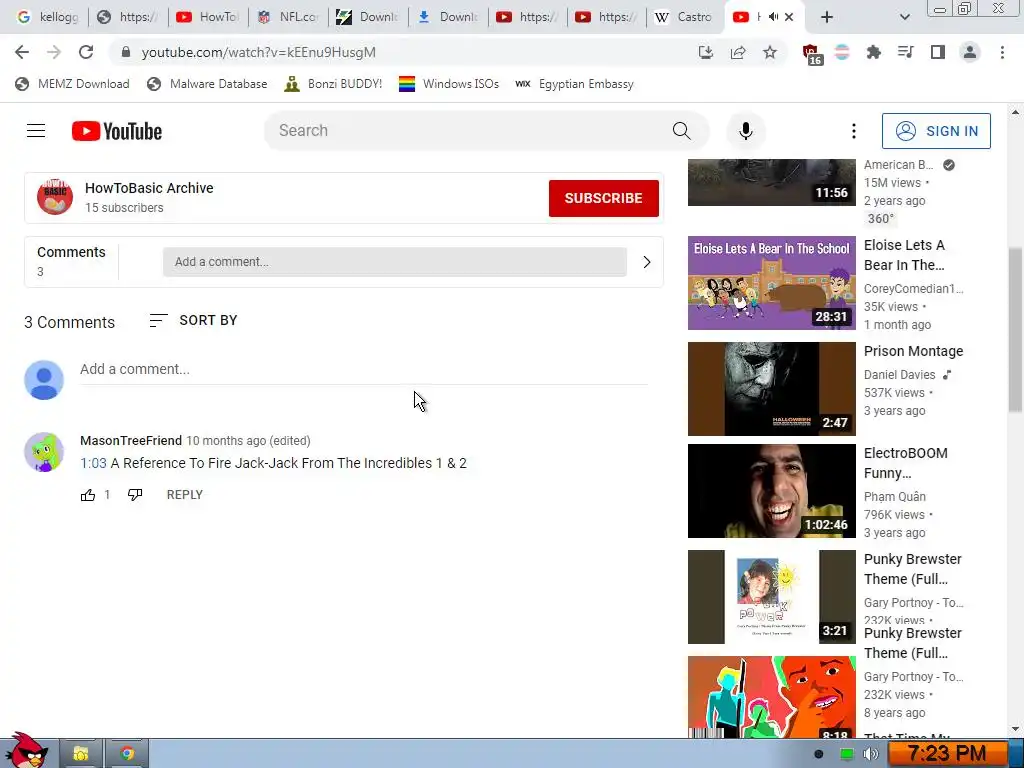
Task: Click the underlined Add a comment input
Action: pyautogui.click(x=363, y=370)
